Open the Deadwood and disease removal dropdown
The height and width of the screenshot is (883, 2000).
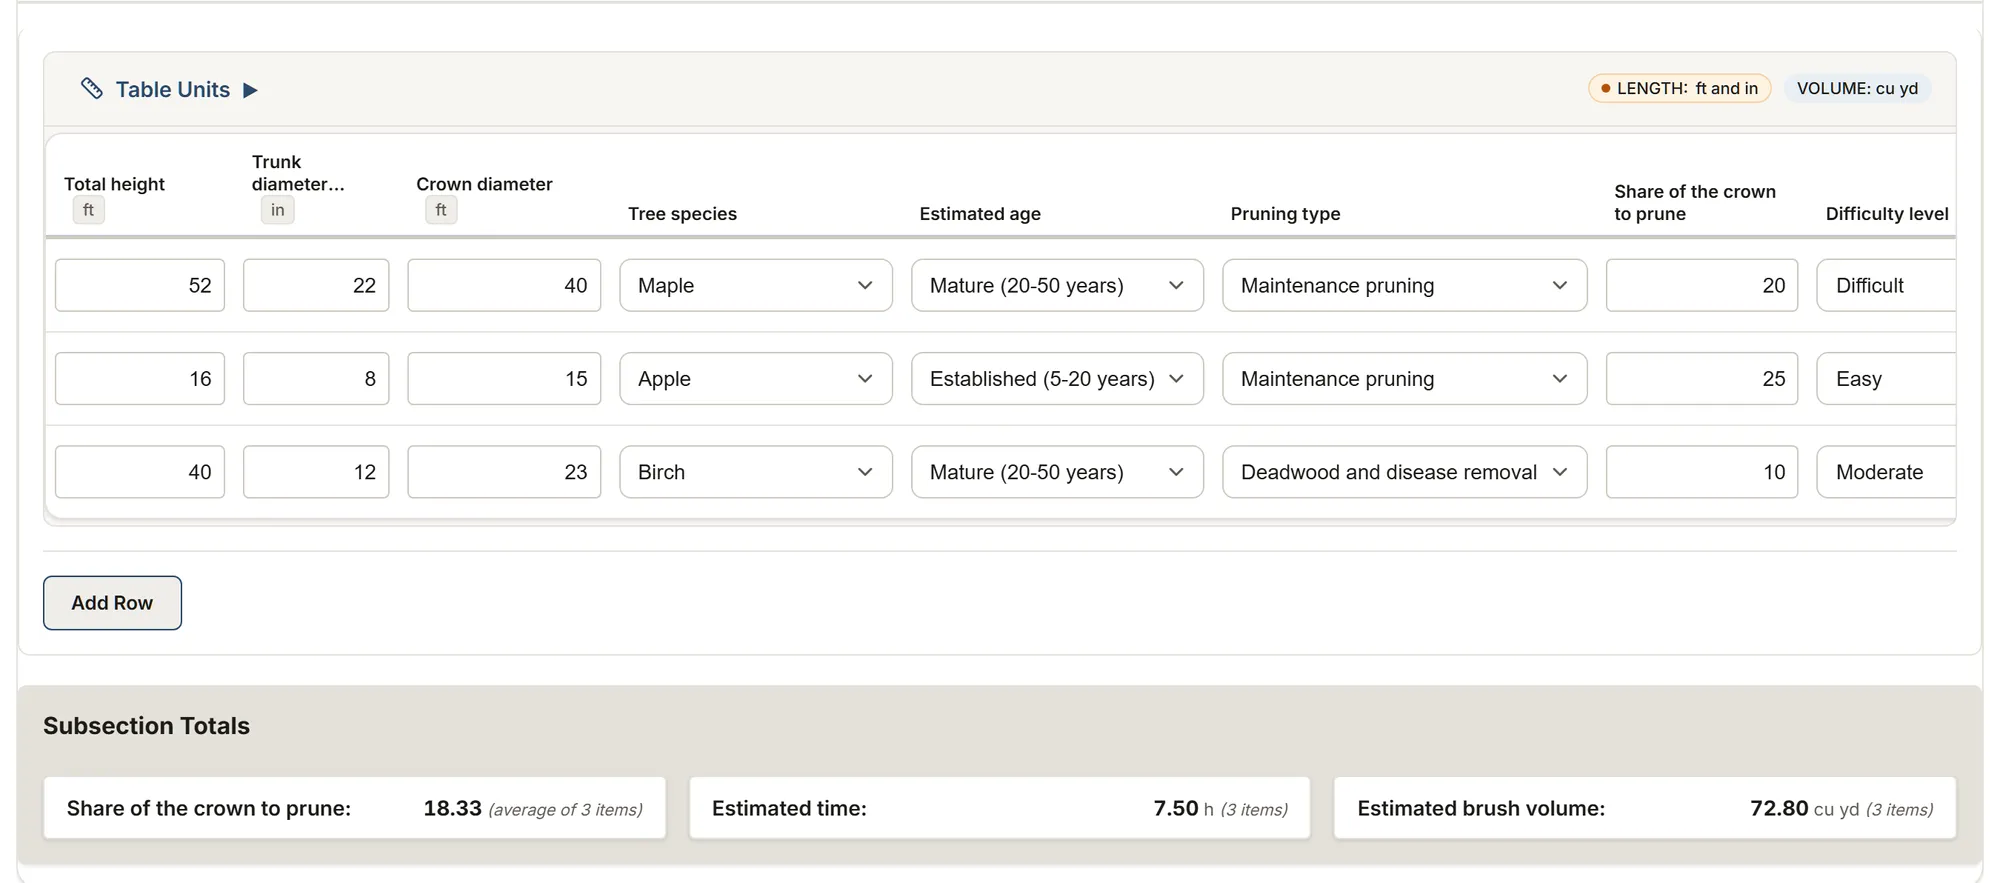point(1404,472)
